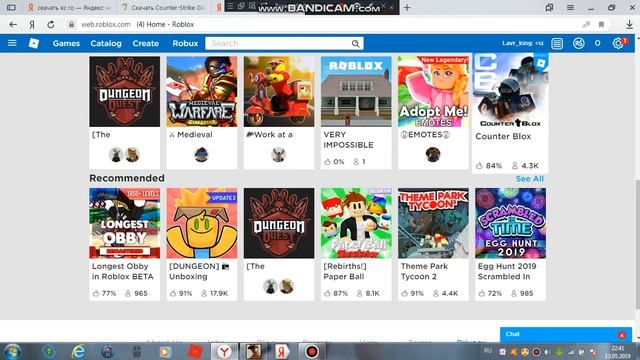Open the Robux currency icon

click(578, 43)
